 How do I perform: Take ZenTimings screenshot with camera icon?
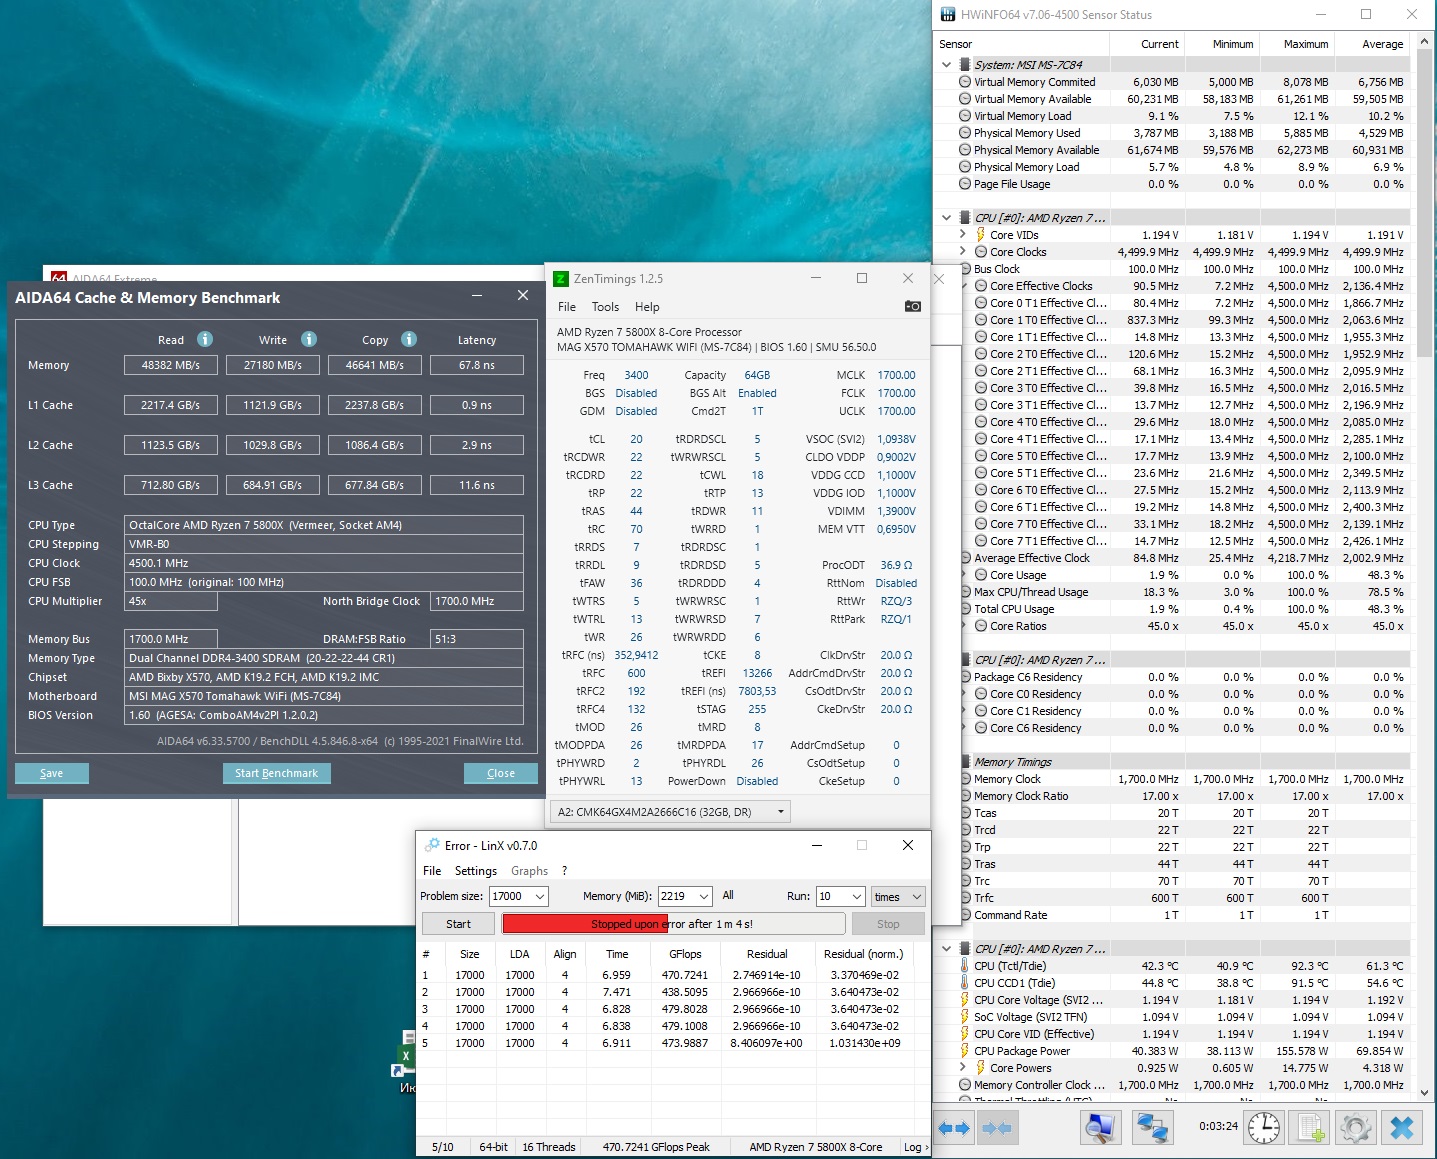coord(912,306)
